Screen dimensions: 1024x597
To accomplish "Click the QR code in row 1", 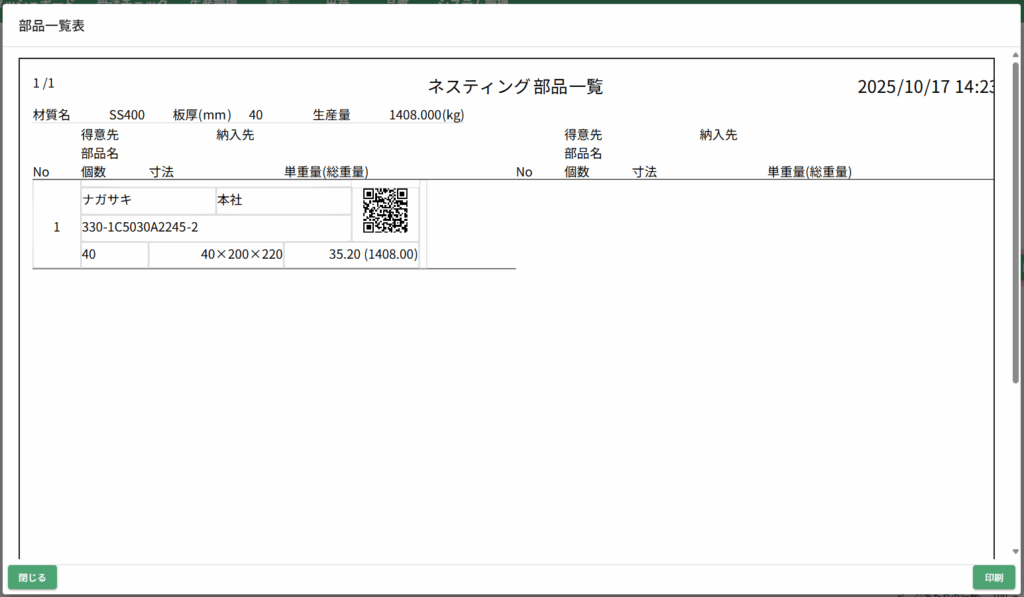I will pyautogui.click(x=385, y=210).
